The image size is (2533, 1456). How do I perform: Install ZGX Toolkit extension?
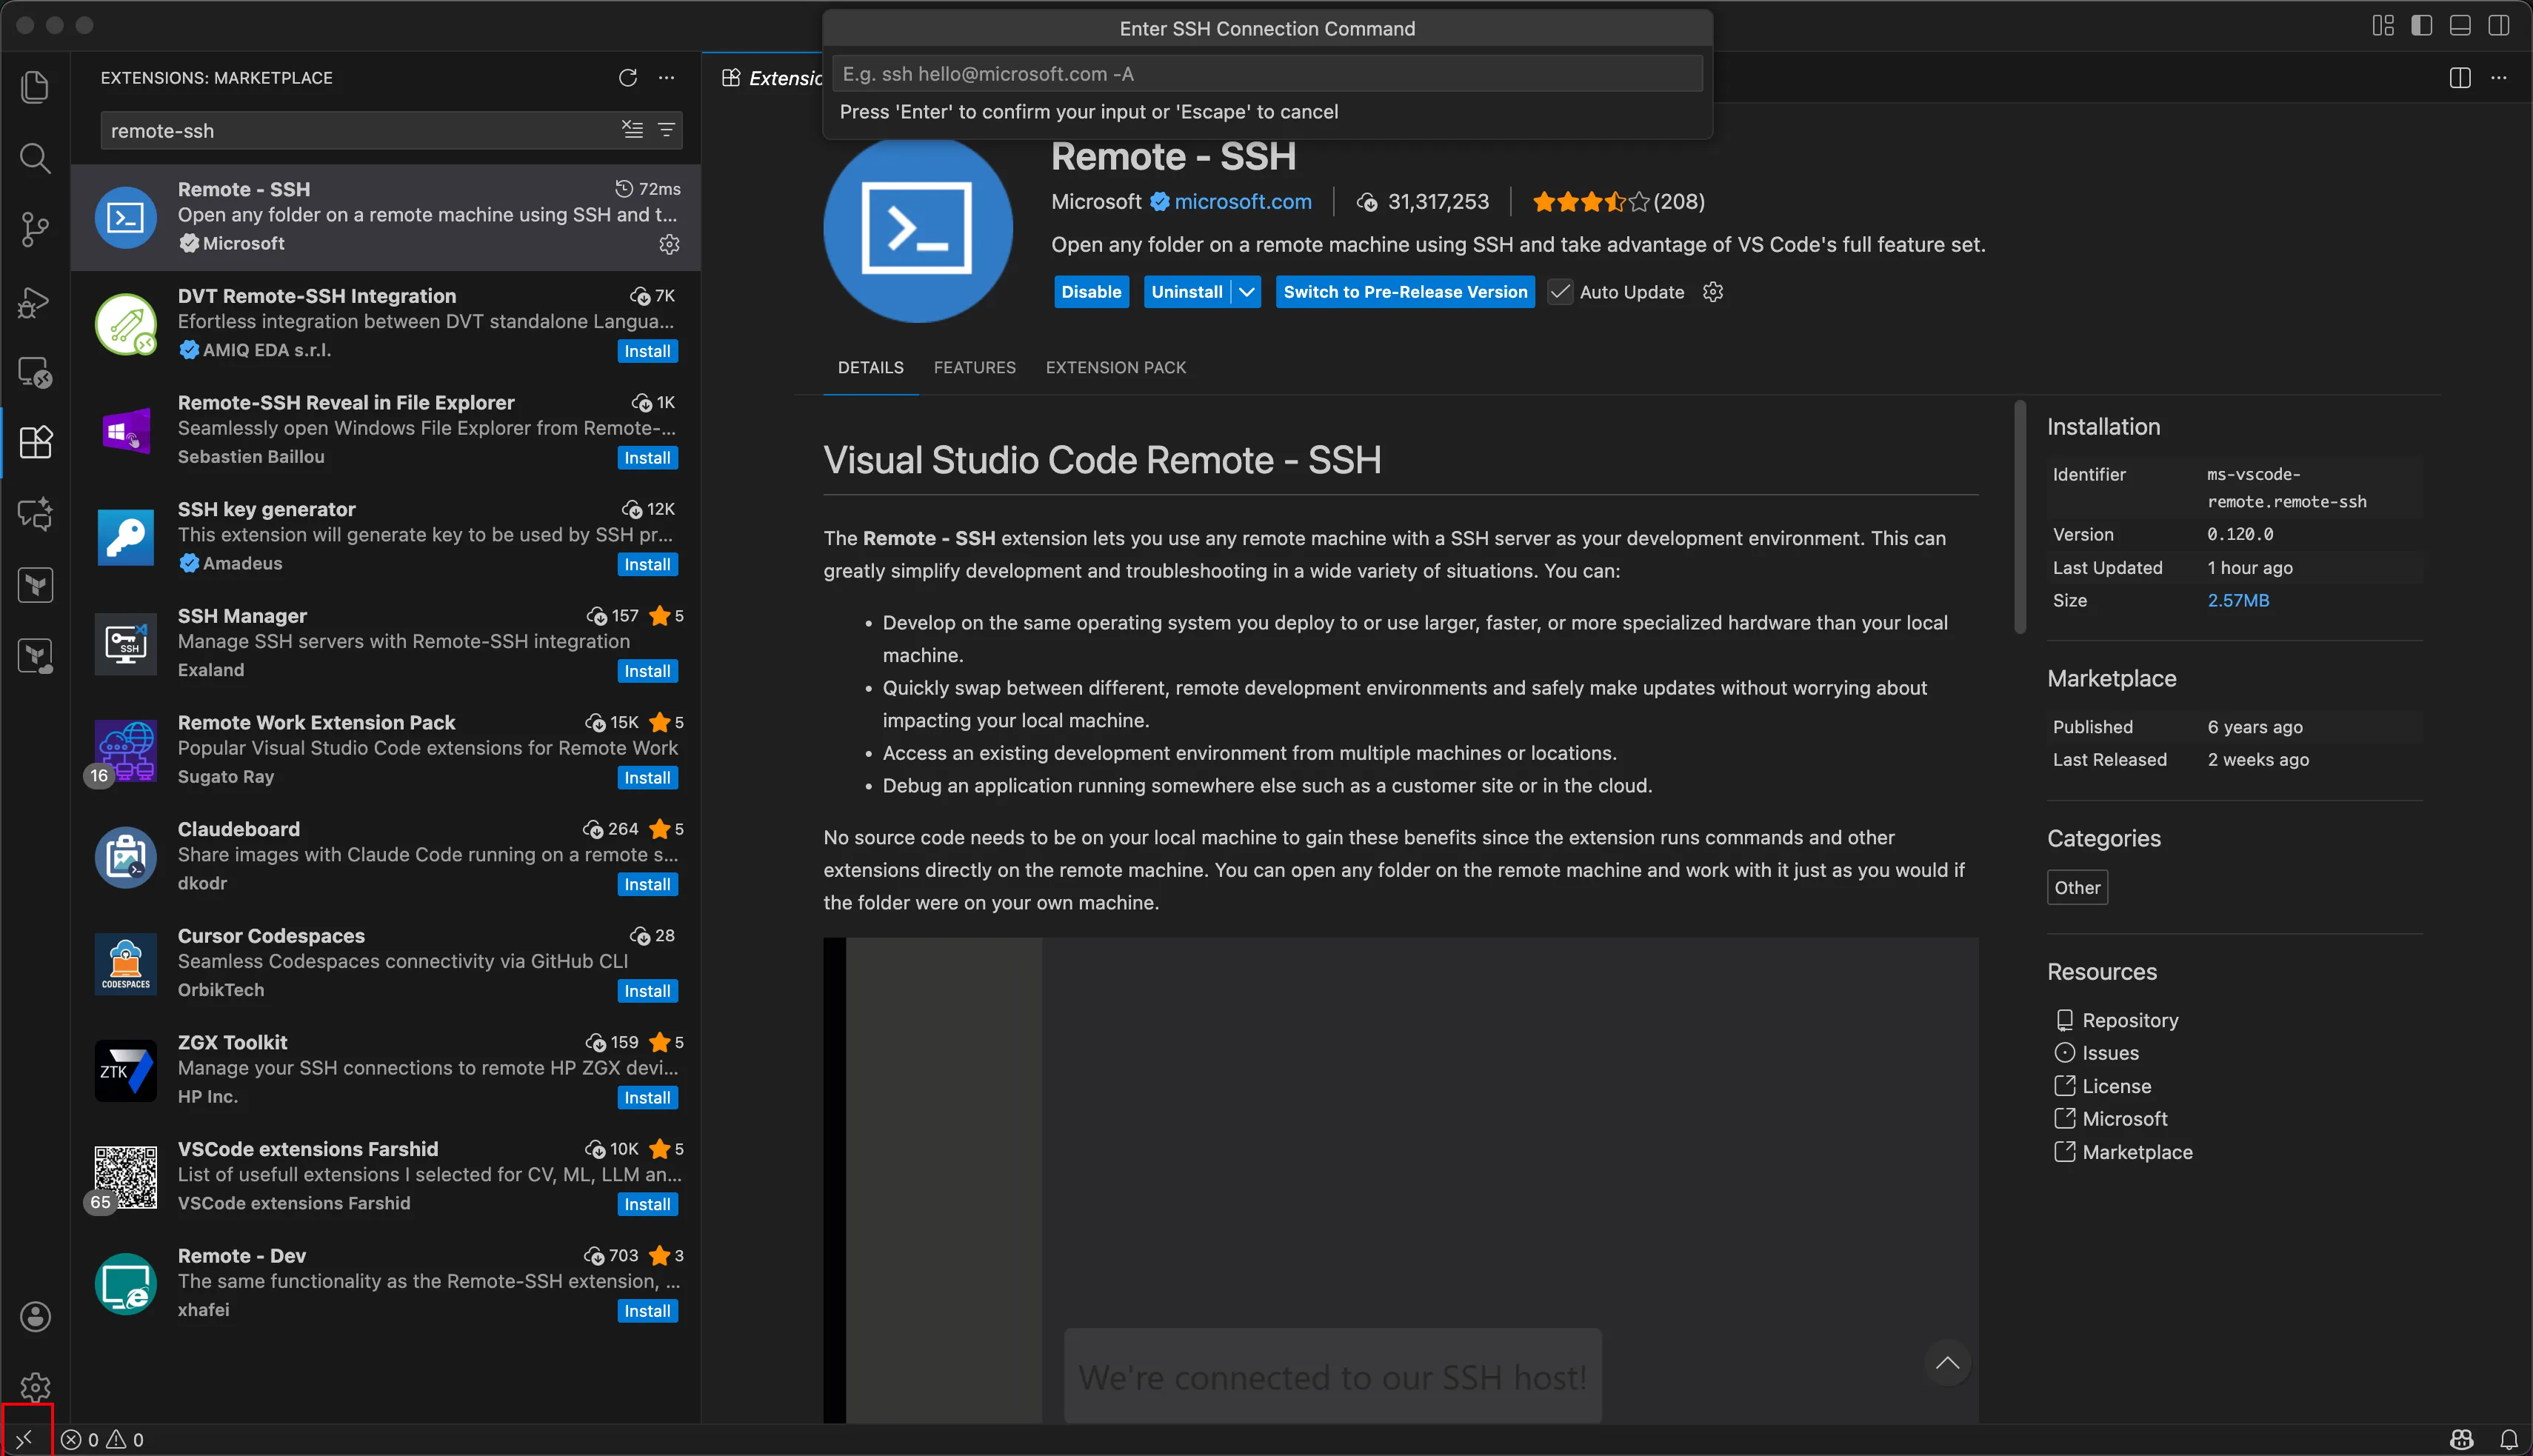click(x=647, y=1098)
